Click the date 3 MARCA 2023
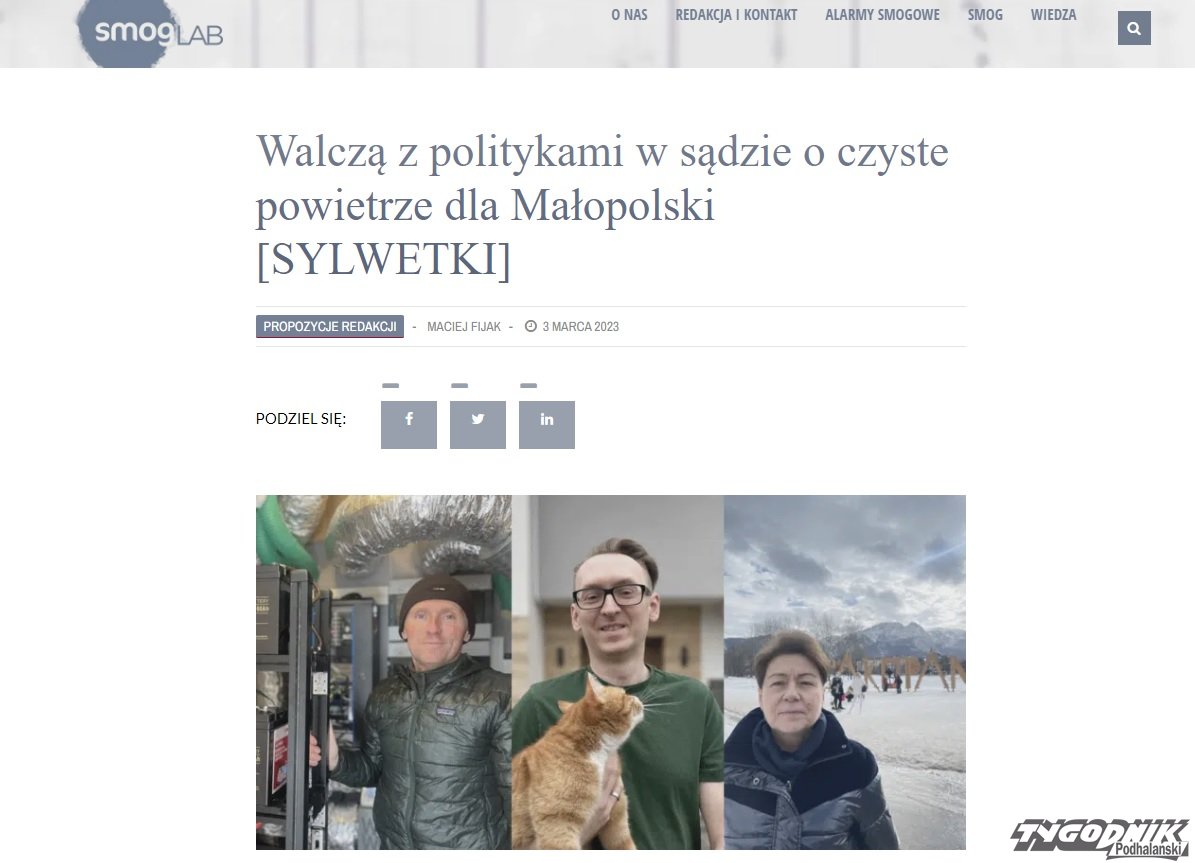This screenshot has height=863, width=1195. coord(581,326)
